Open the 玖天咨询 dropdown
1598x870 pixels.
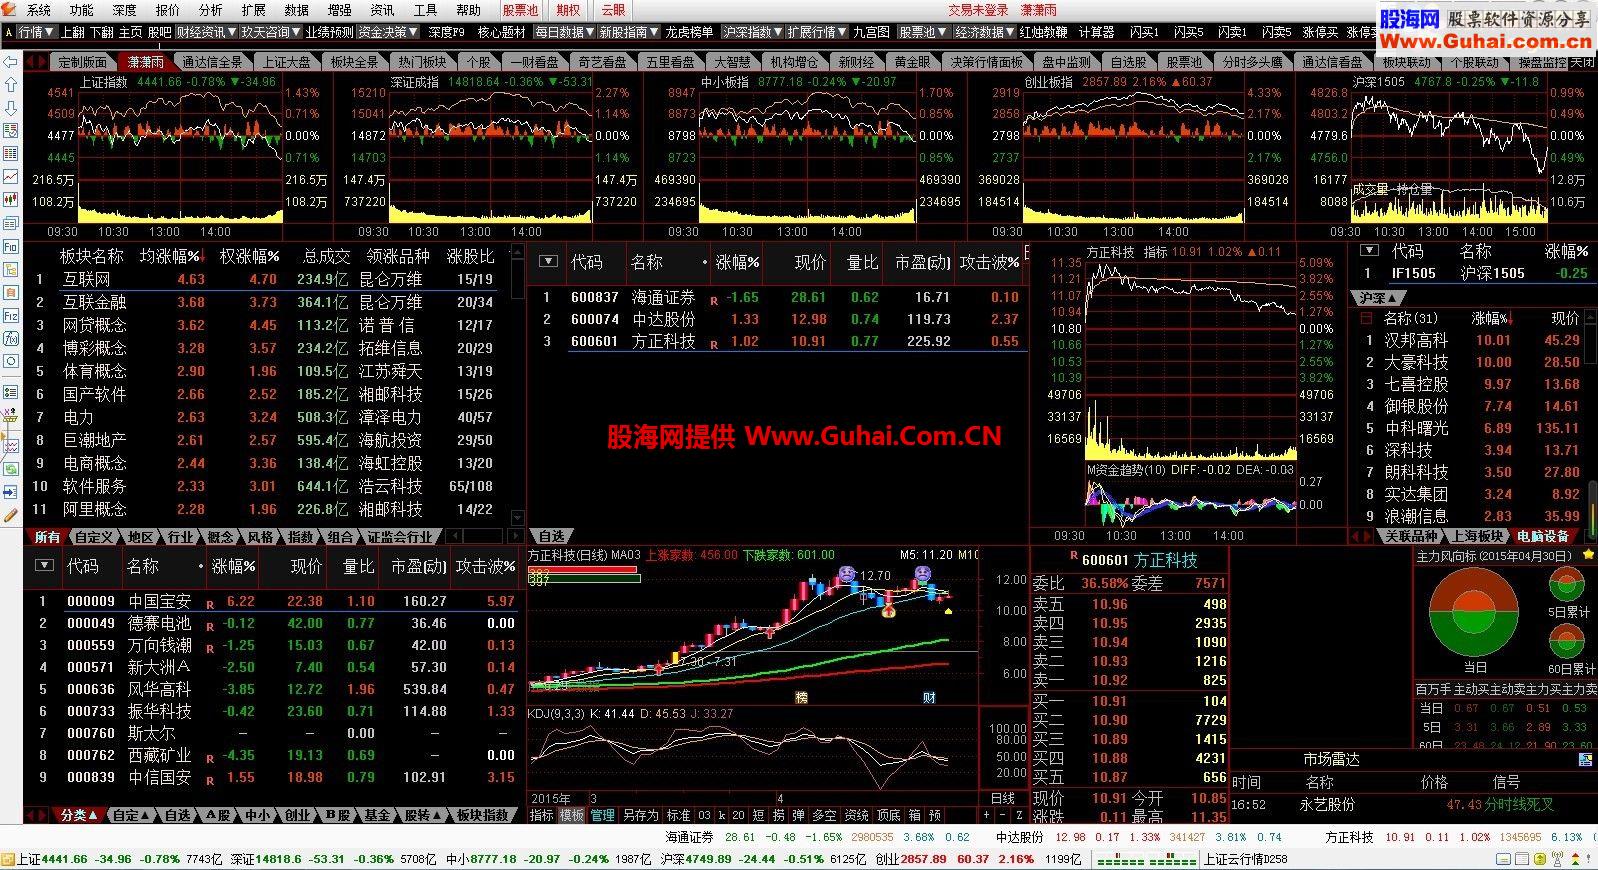271,32
